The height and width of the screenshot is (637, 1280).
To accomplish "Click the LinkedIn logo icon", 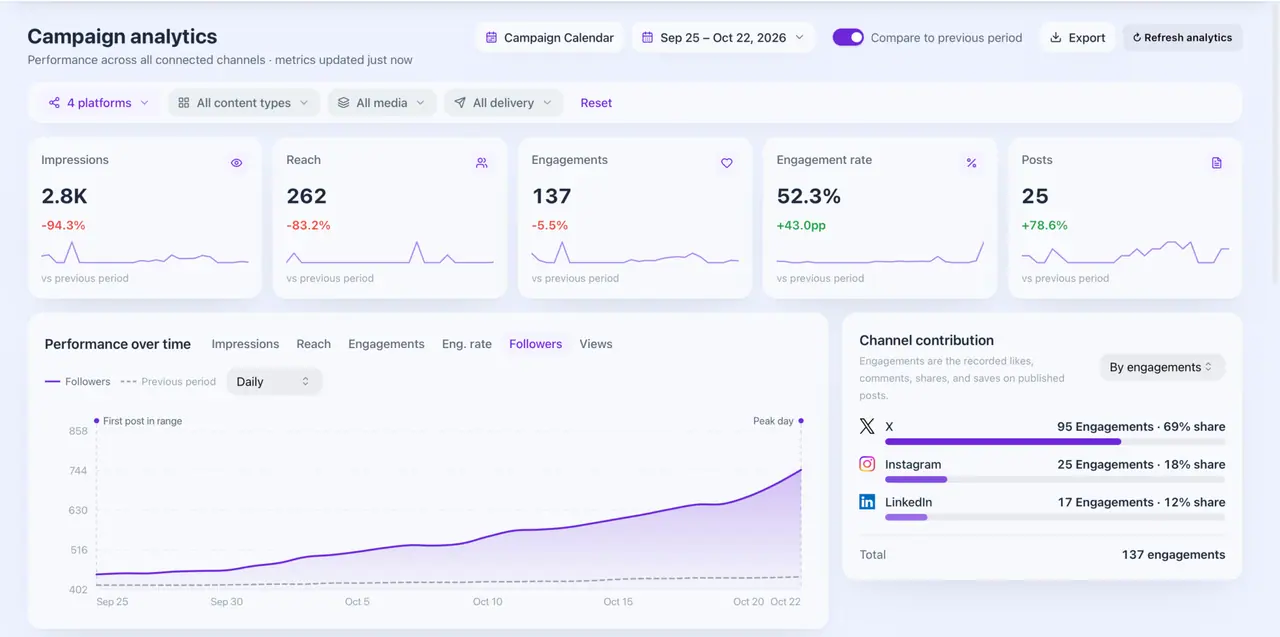I will coord(867,502).
